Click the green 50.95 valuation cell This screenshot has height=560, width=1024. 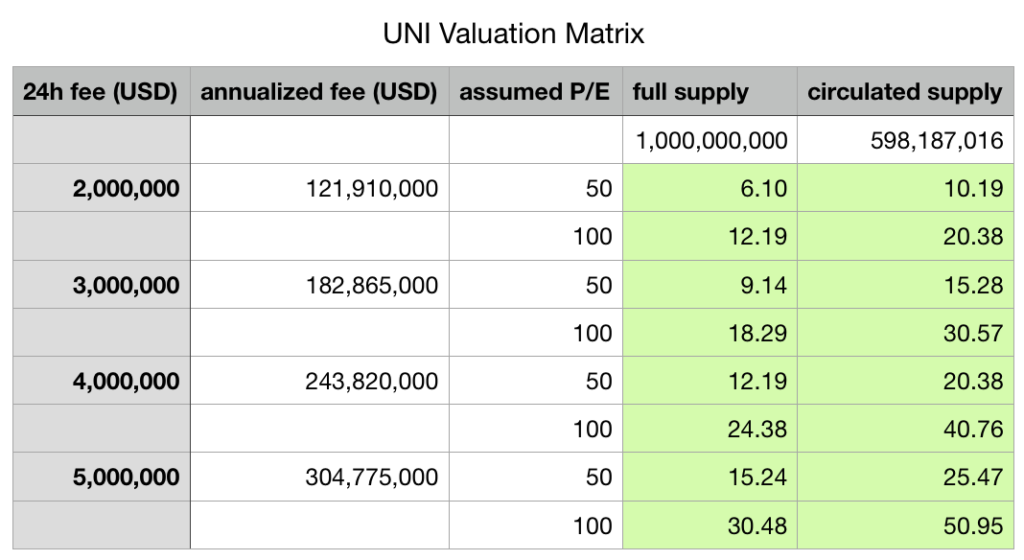click(905, 525)
